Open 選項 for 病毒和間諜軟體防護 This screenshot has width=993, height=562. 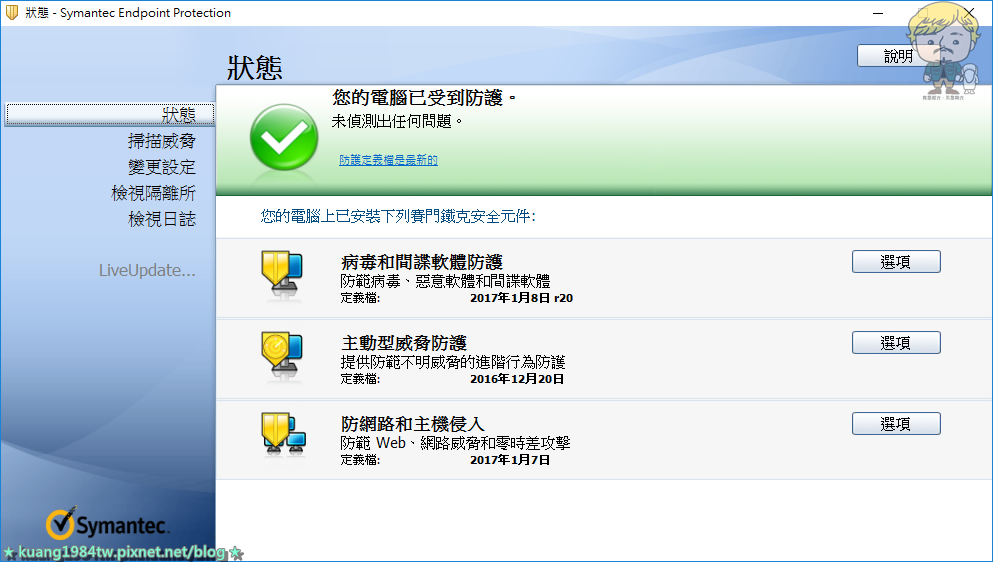click(896, 262)
